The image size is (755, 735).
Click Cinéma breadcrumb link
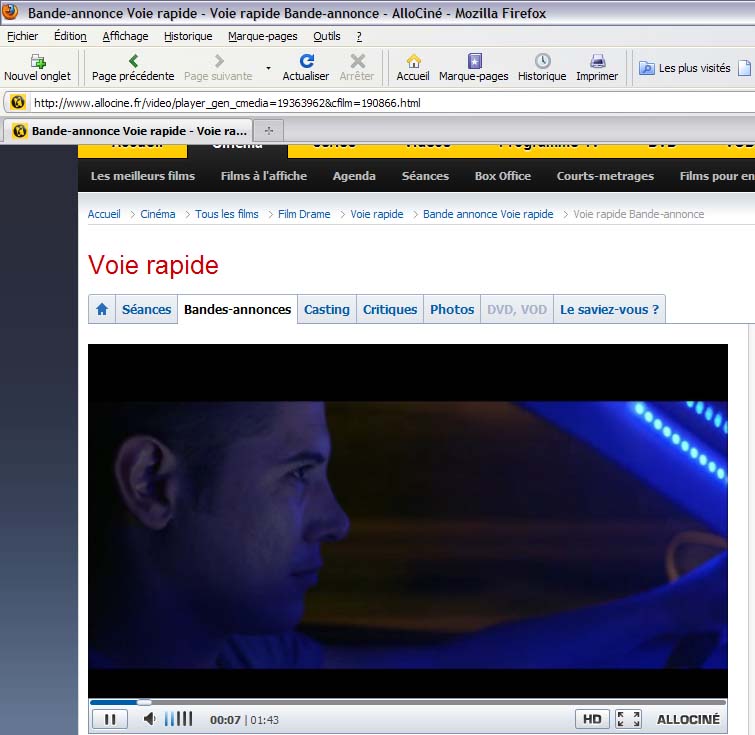[x=157, y=214]
